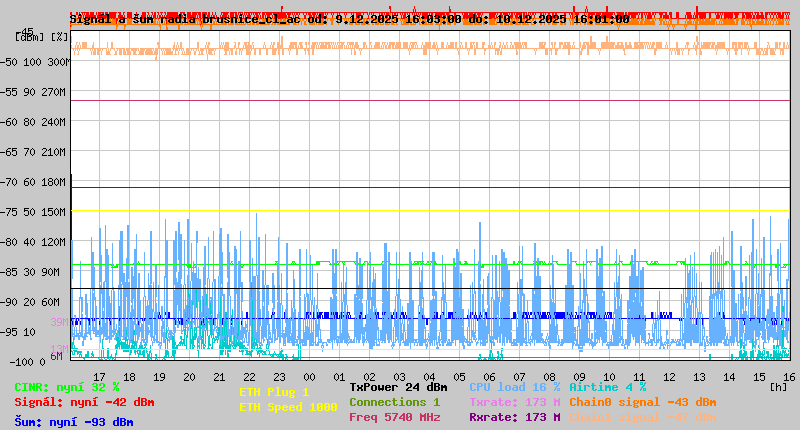Click the -55 90 270M axis label
Screen dimensions: 800x430
pyautogui.click(x=33, y=92)
